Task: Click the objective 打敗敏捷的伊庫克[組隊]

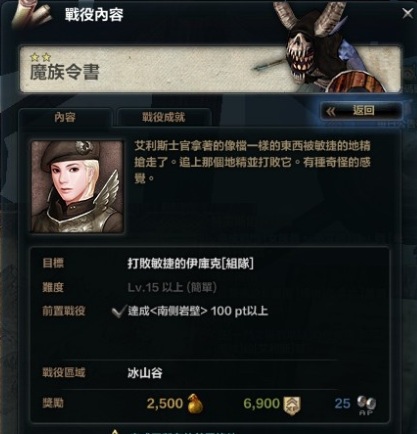Action: tap(191, 263)
